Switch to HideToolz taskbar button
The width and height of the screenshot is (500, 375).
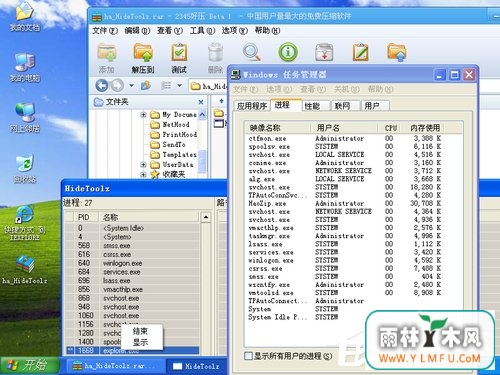pos(197,366)
